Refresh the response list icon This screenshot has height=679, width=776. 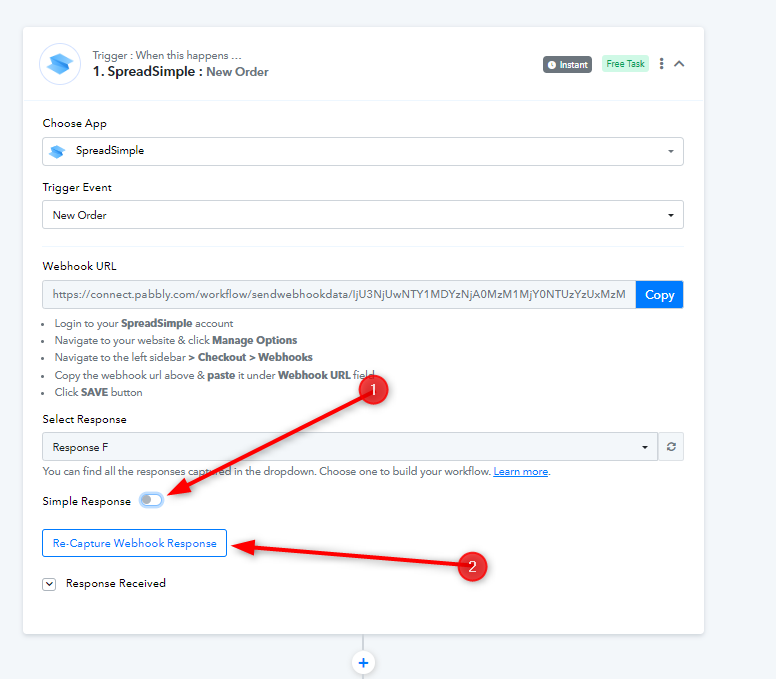click(x=671, y=447)
